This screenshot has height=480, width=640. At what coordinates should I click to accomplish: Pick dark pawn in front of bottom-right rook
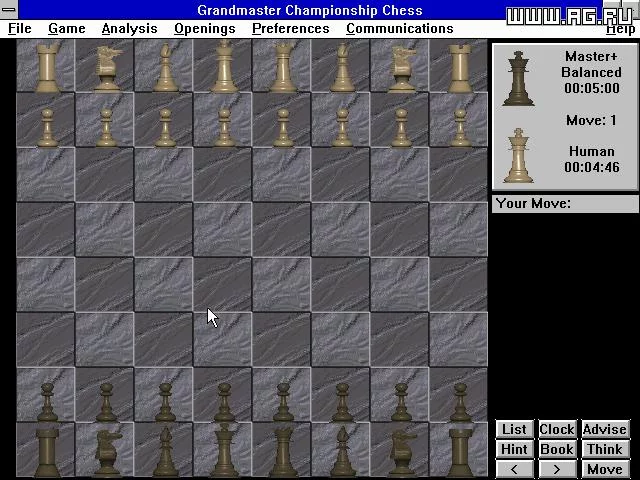pyautogui.click(x=460, y=402)
